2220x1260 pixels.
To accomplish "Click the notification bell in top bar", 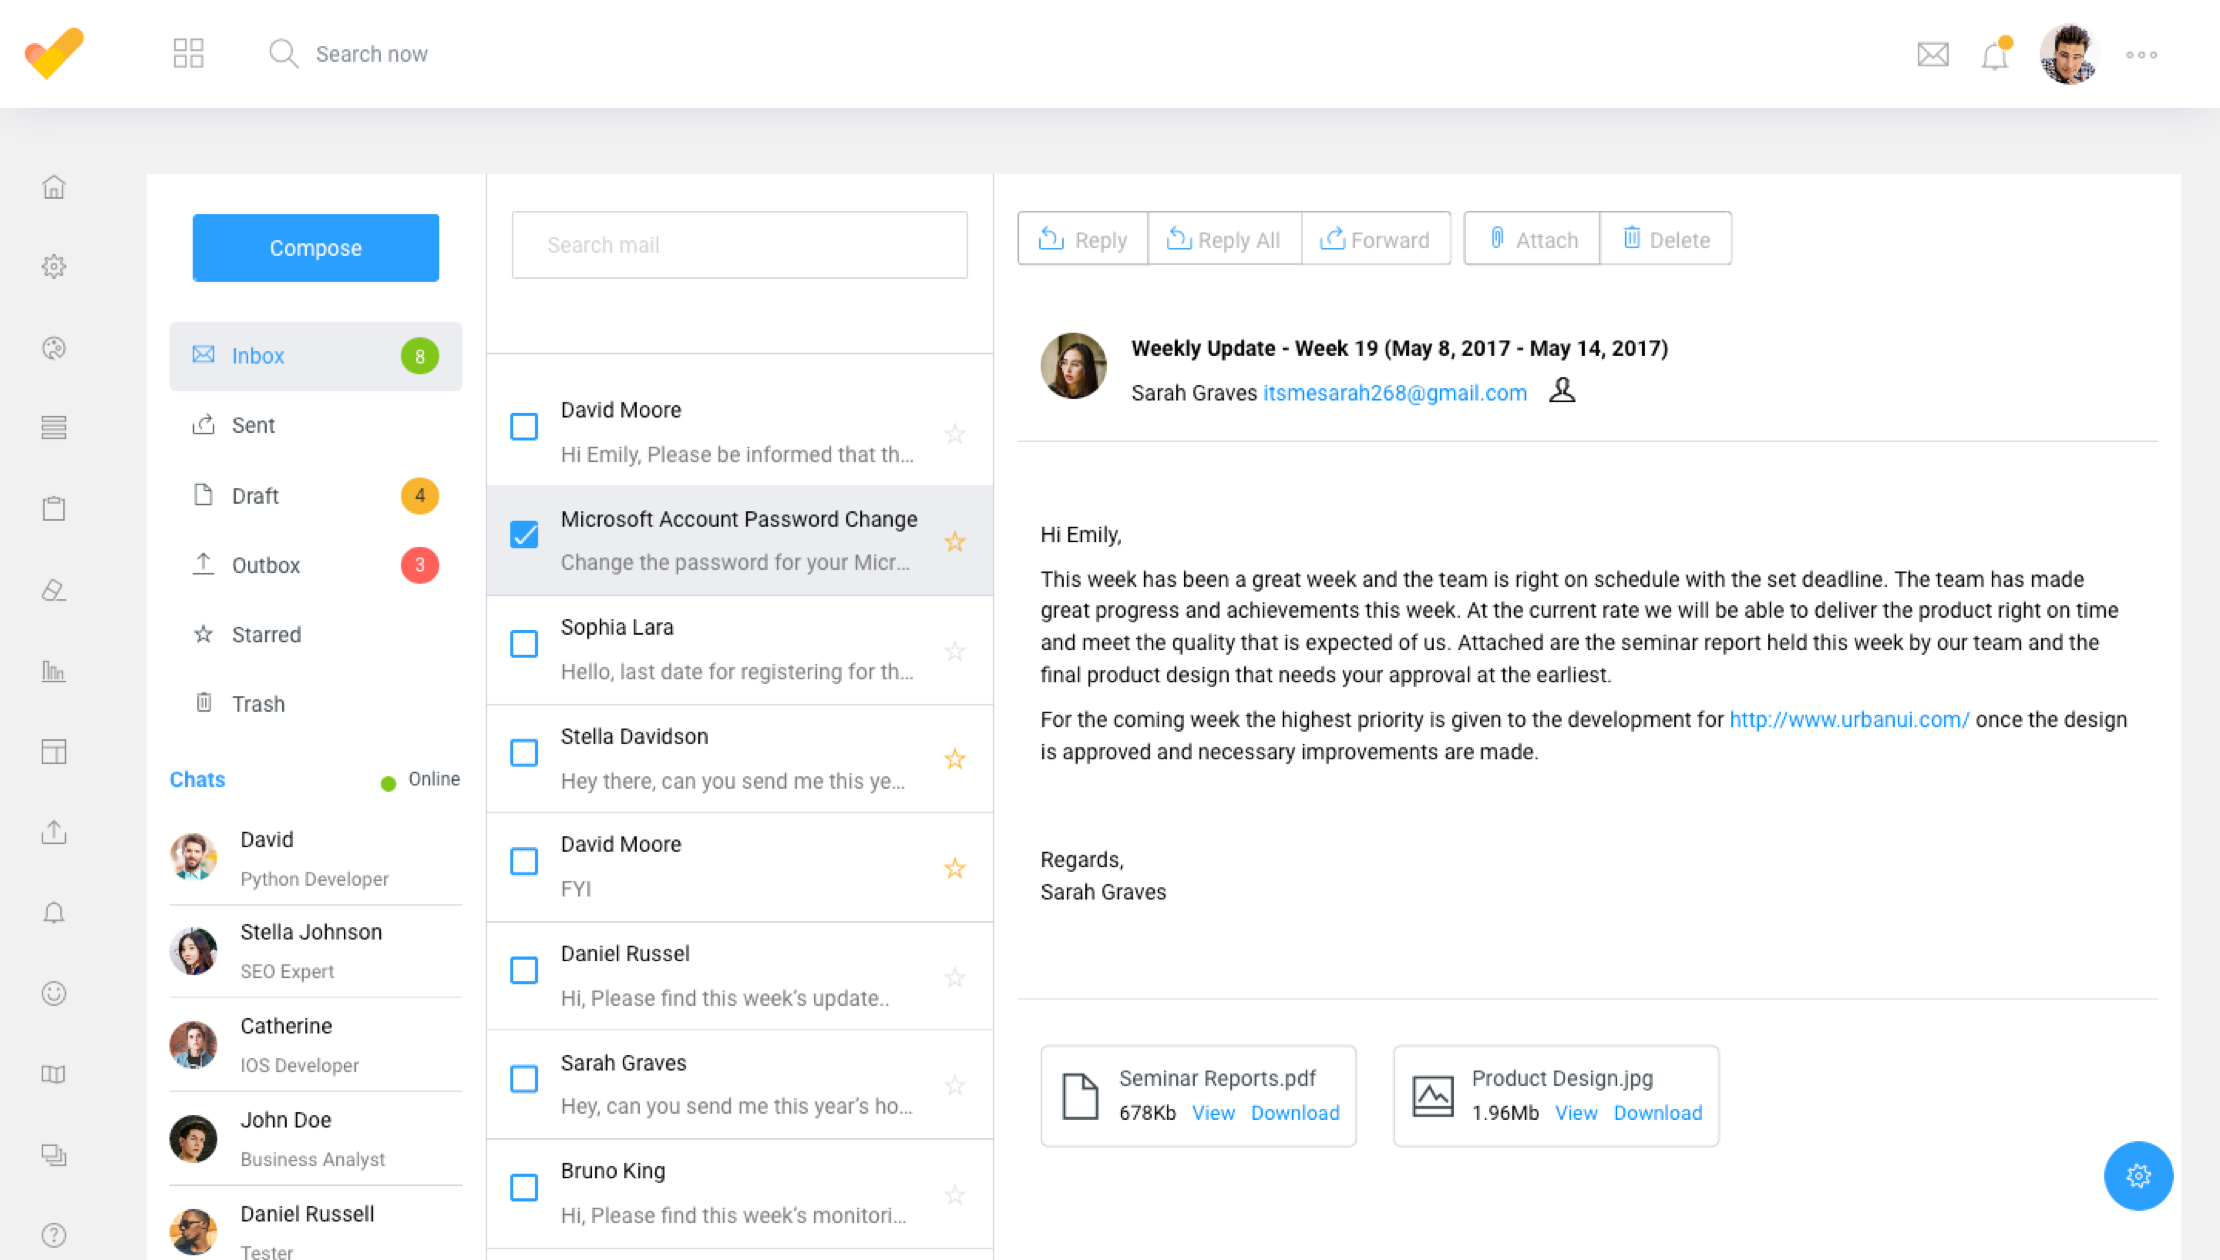I will [1994, 55].
